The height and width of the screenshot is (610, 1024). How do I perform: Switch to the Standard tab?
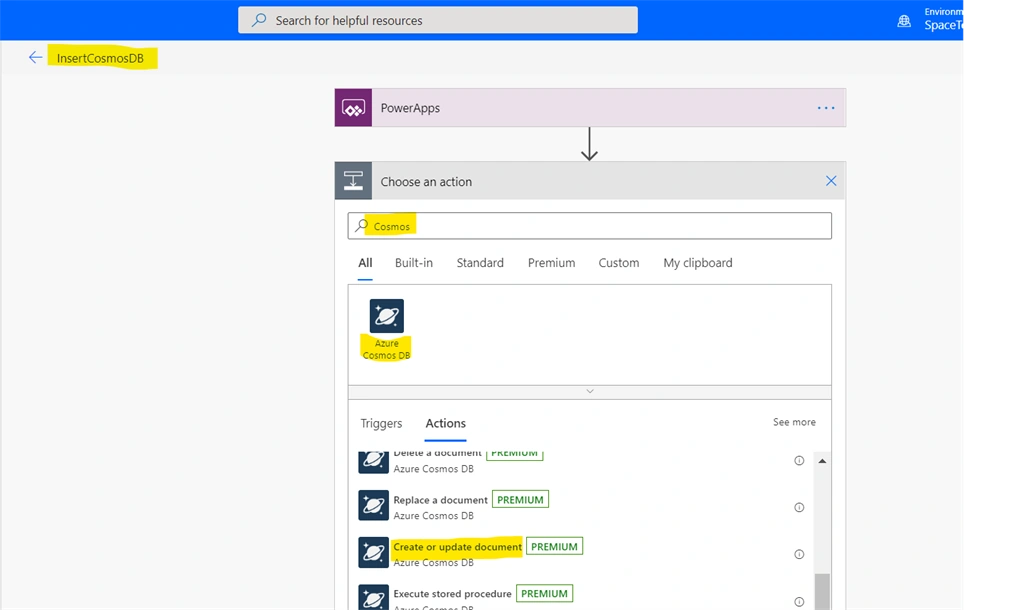[480, 263]
